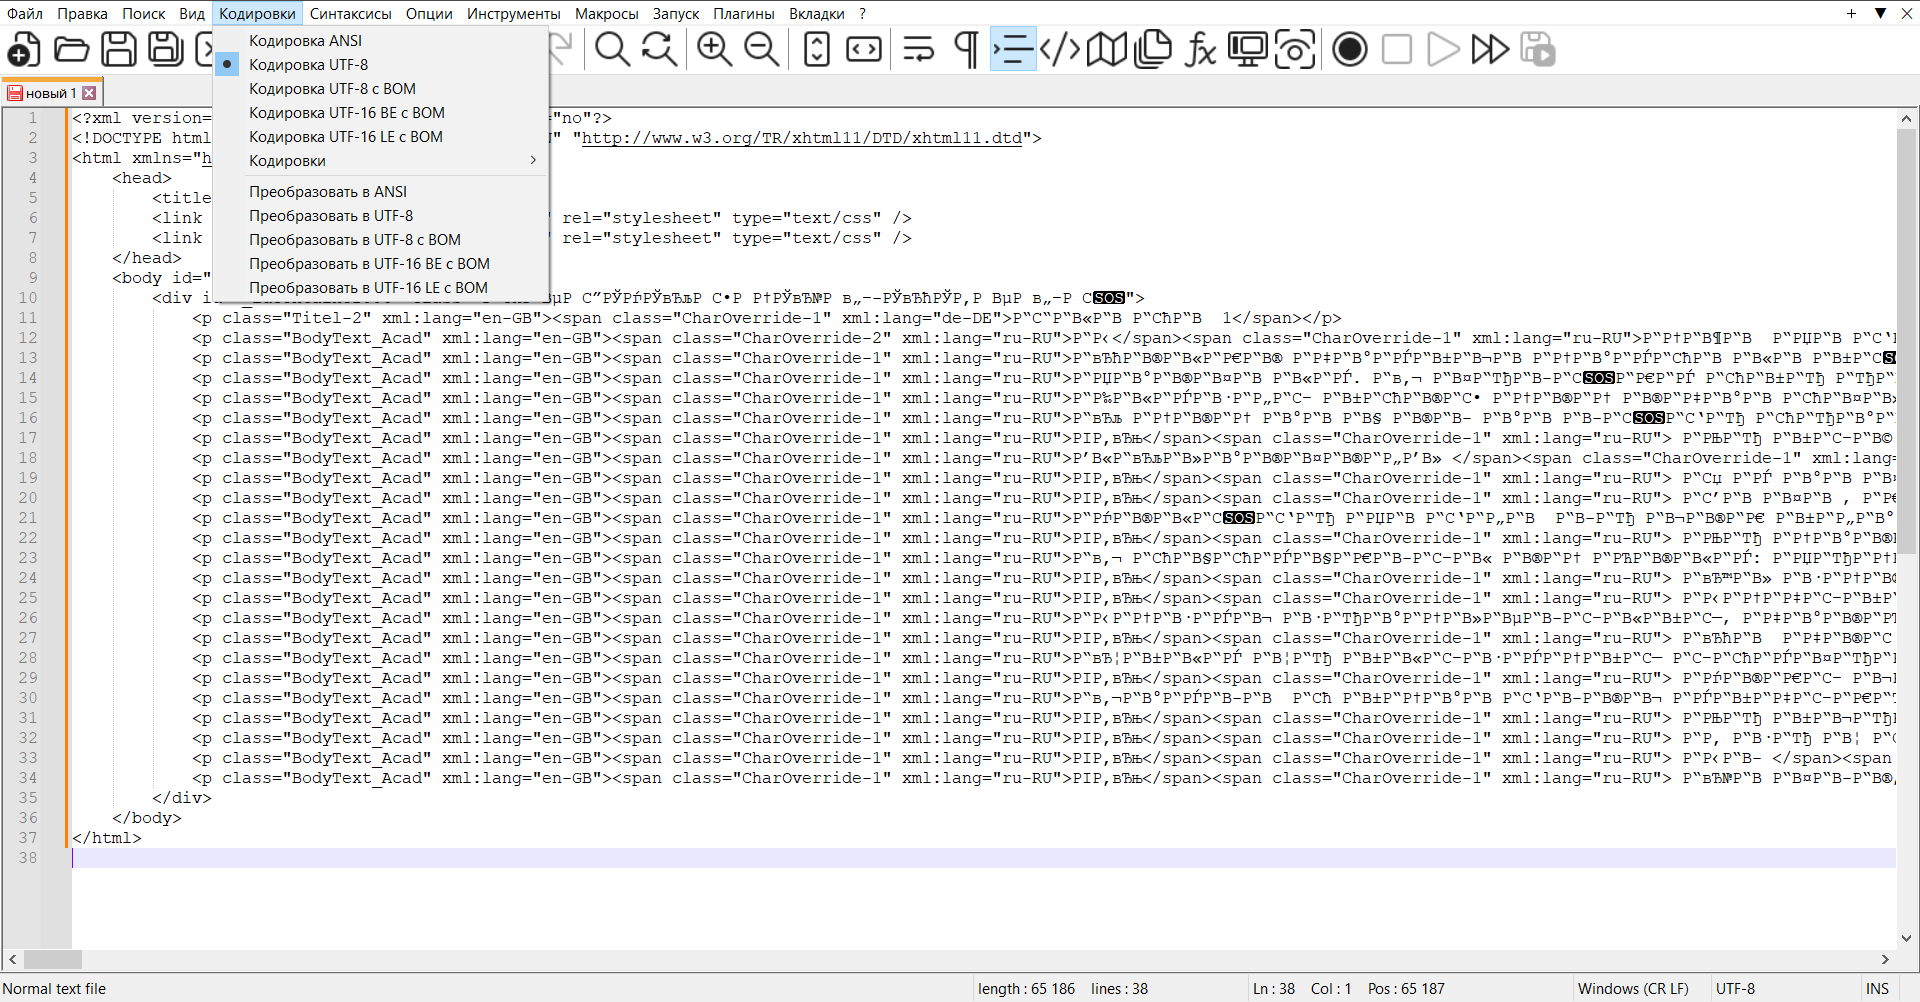Click the vertical scrollbar down arrow
1920x1002 pixels.
(x=1906, y=938)
